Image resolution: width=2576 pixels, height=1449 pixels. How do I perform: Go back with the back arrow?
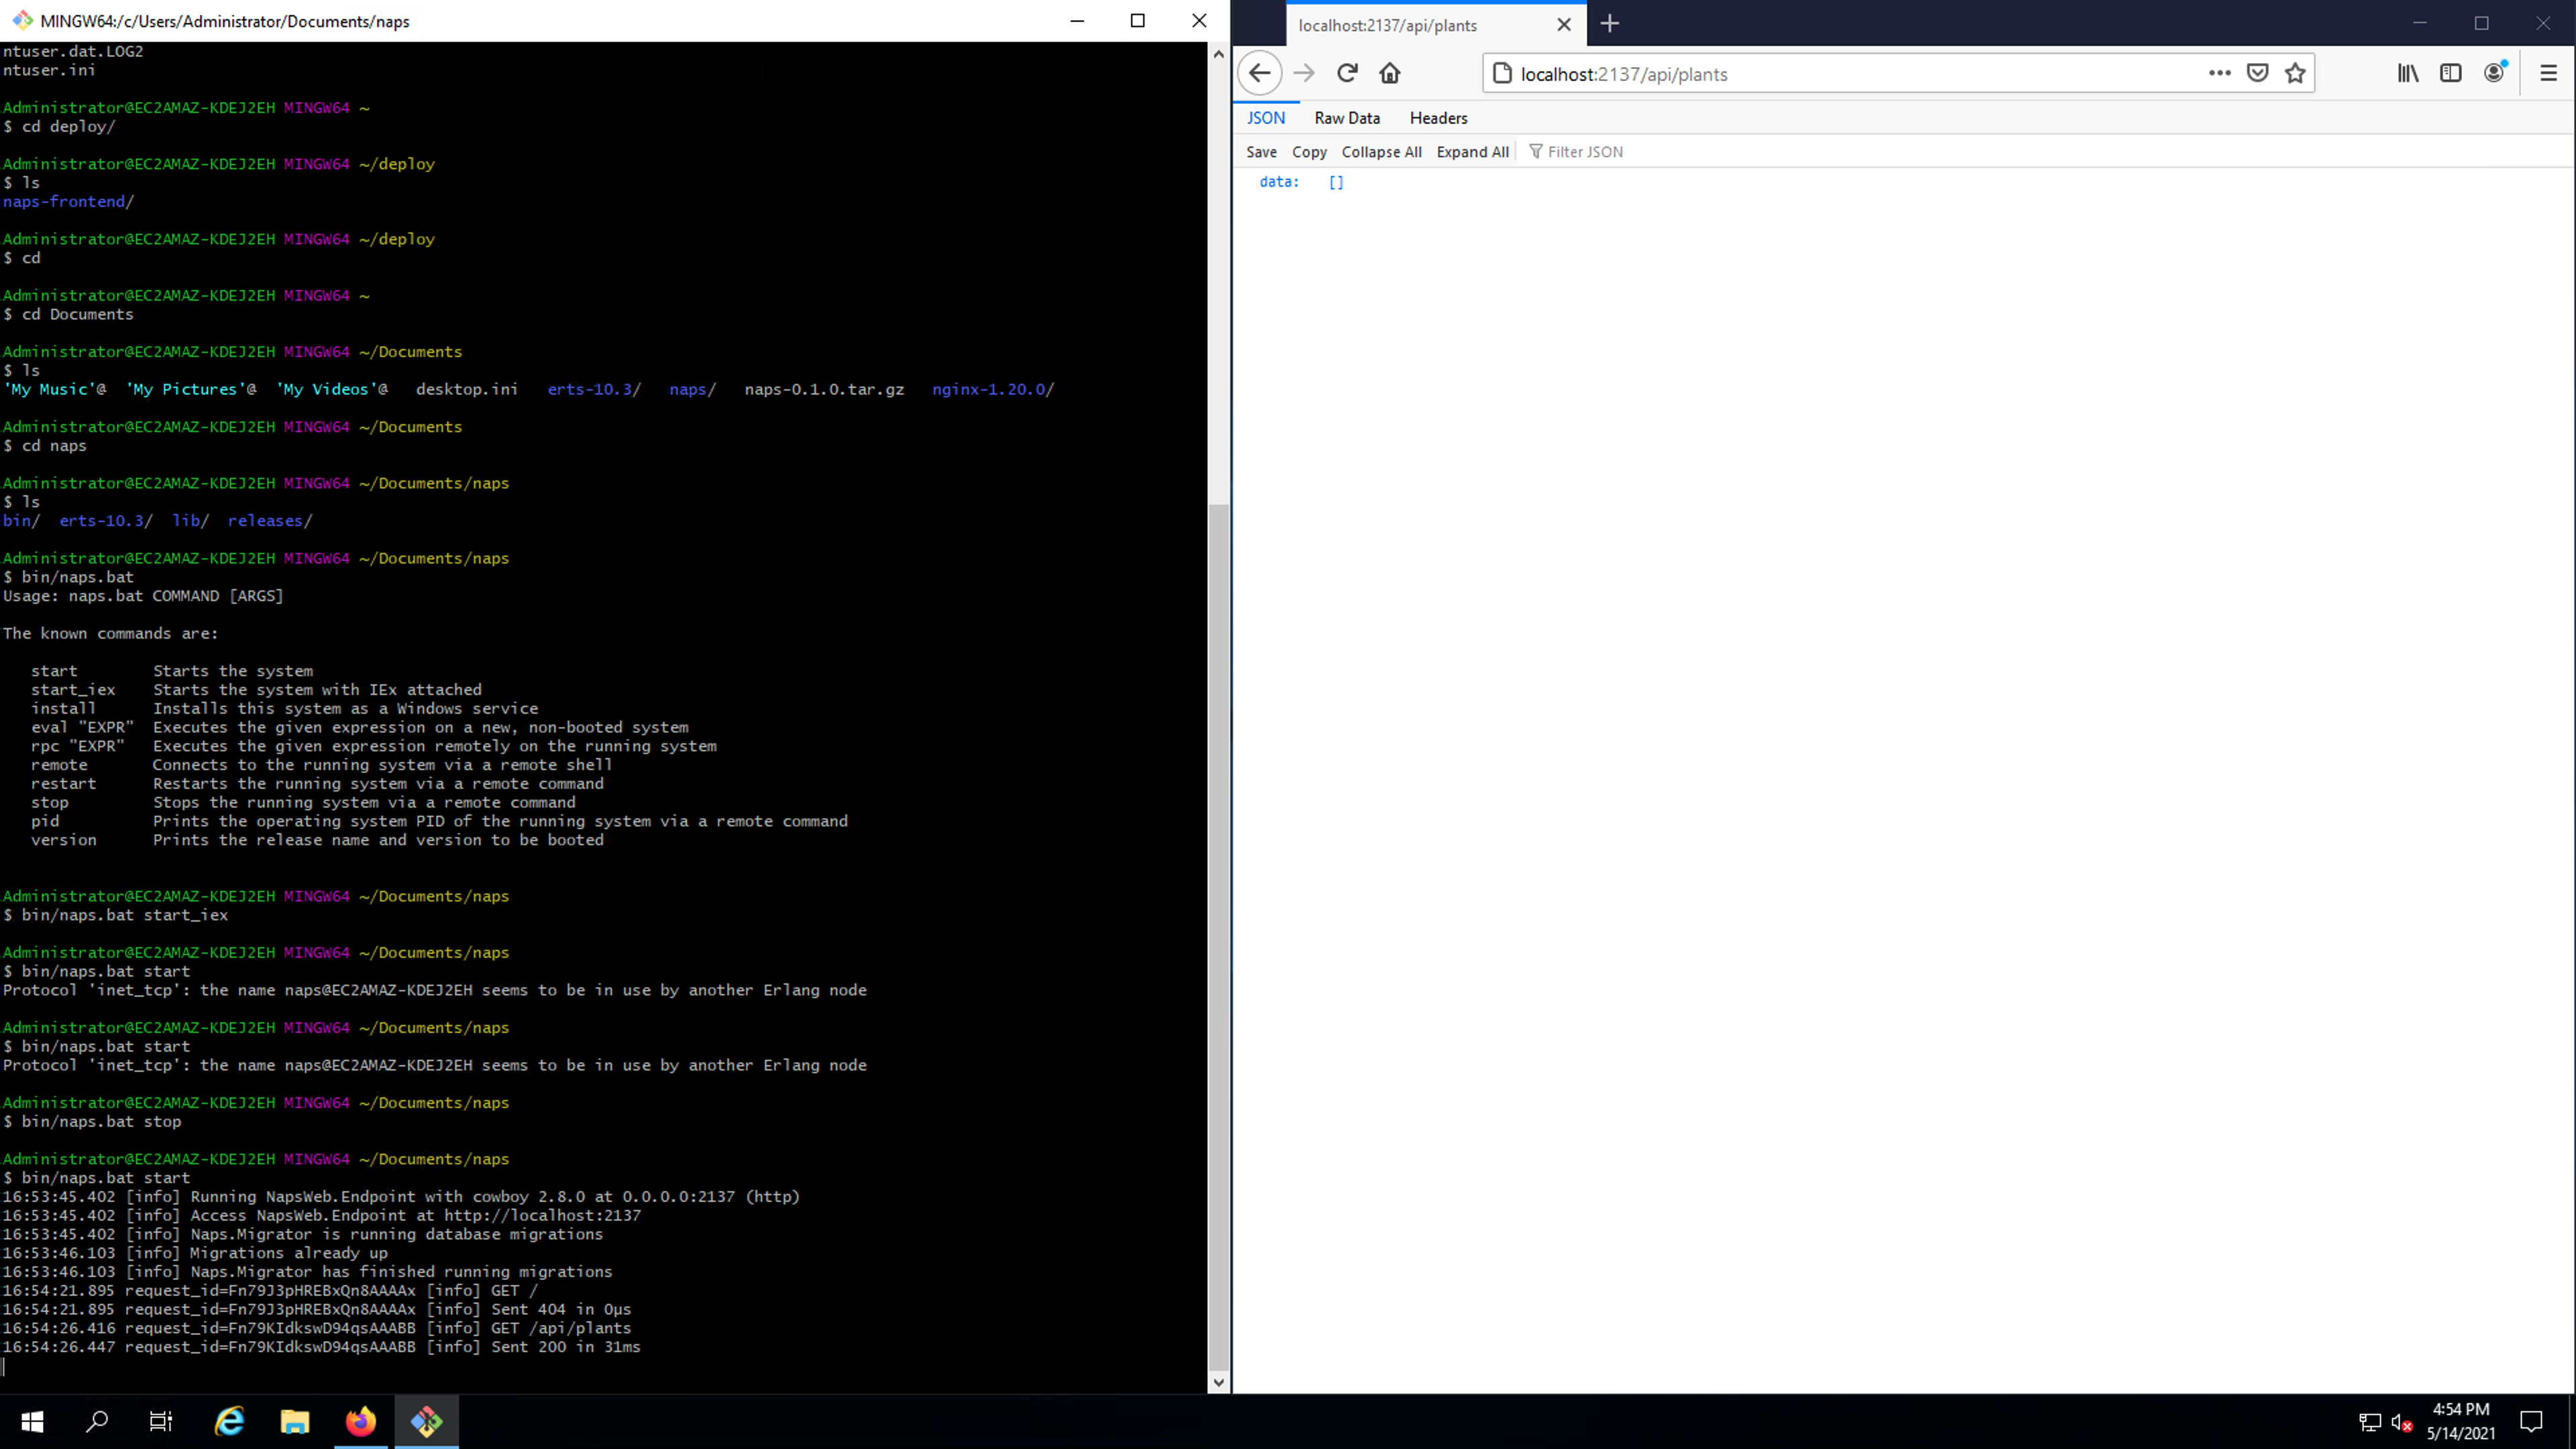1259,73
